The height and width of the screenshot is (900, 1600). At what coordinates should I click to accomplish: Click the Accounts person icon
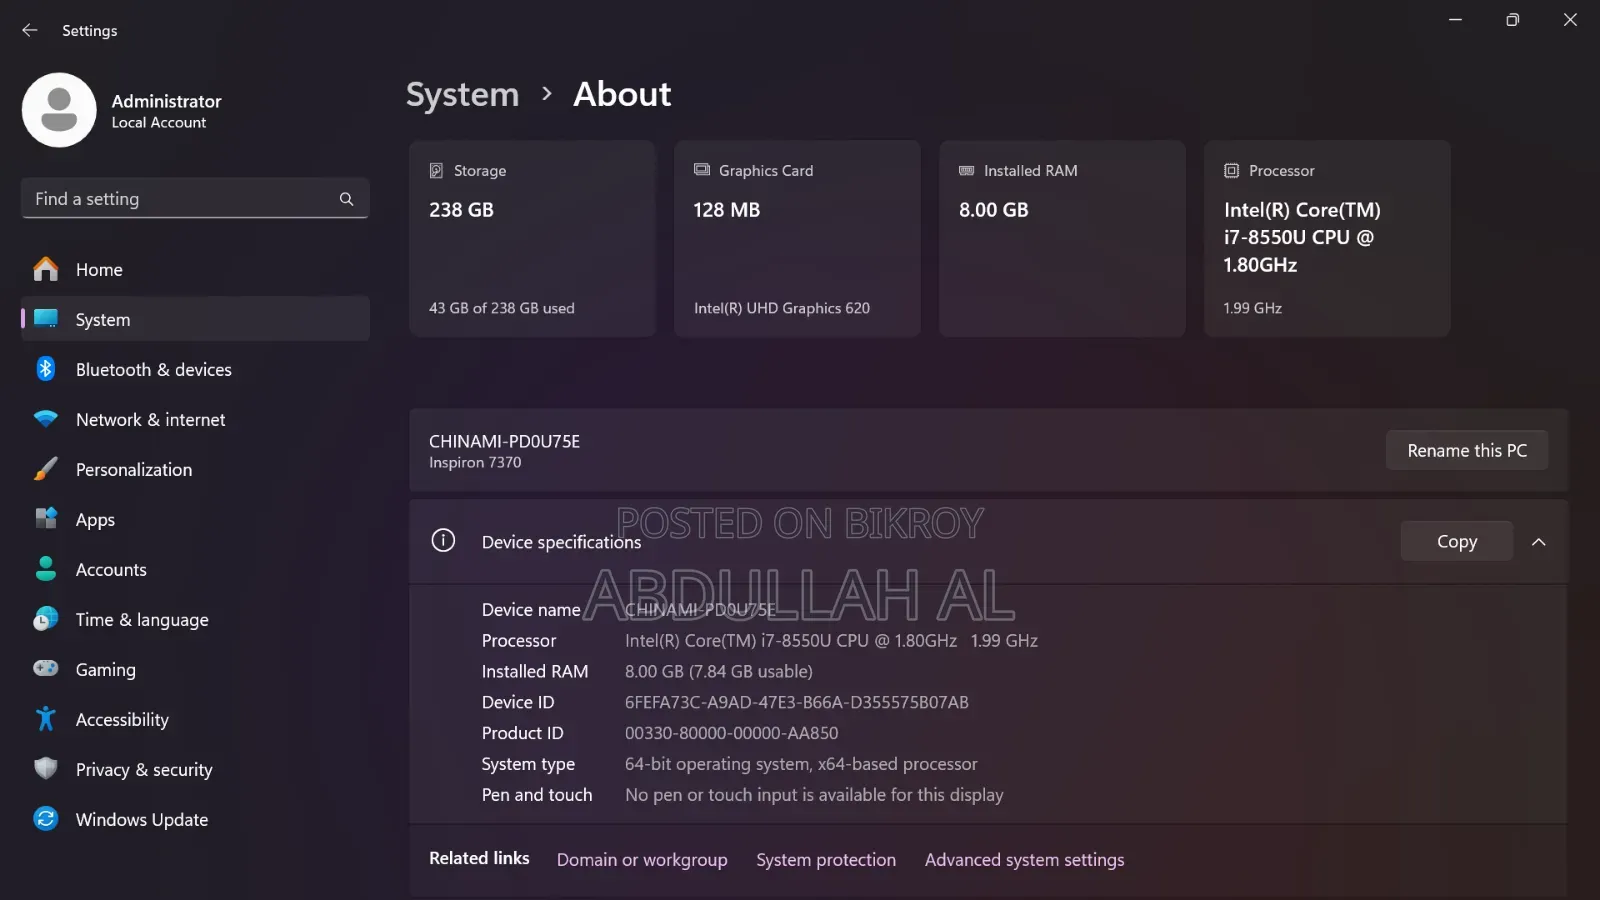tap(46, 569)
